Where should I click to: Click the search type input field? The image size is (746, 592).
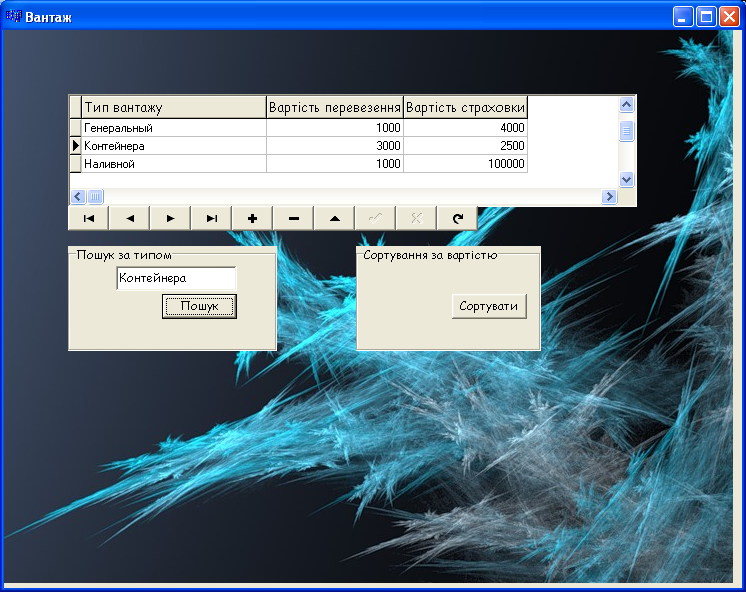176,278
